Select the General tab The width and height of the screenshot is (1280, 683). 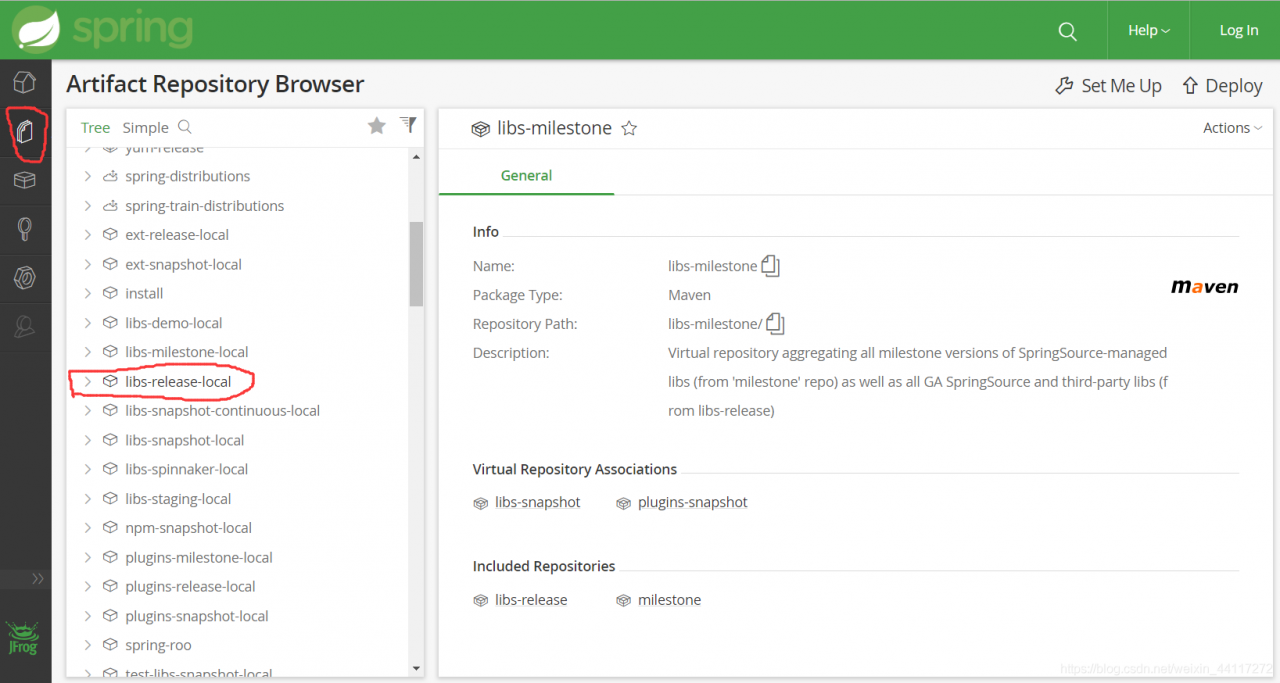click(526, 175)
